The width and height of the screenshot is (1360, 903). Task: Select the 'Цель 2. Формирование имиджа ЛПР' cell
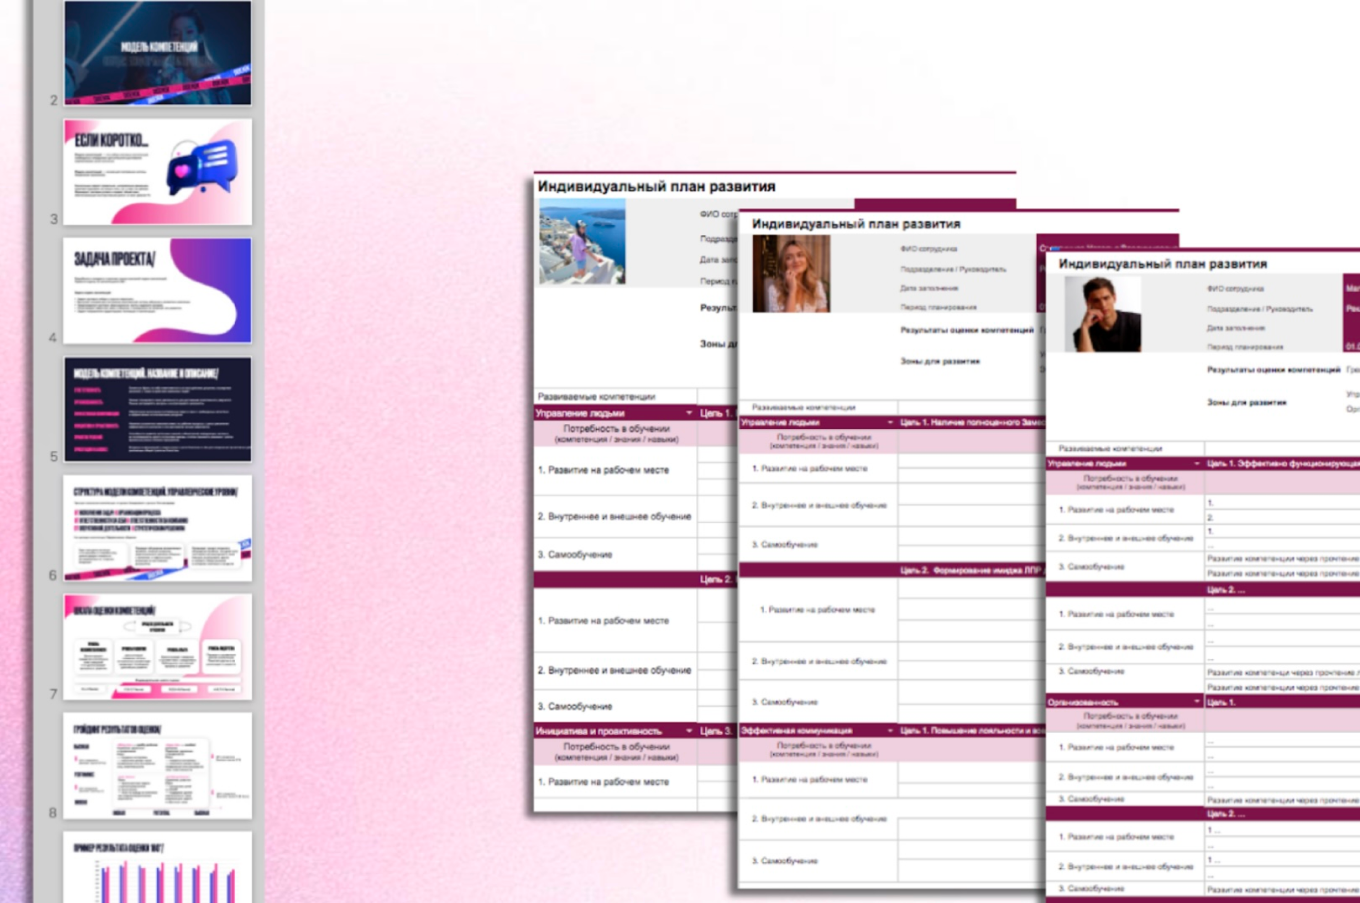(x=970, y=571)
